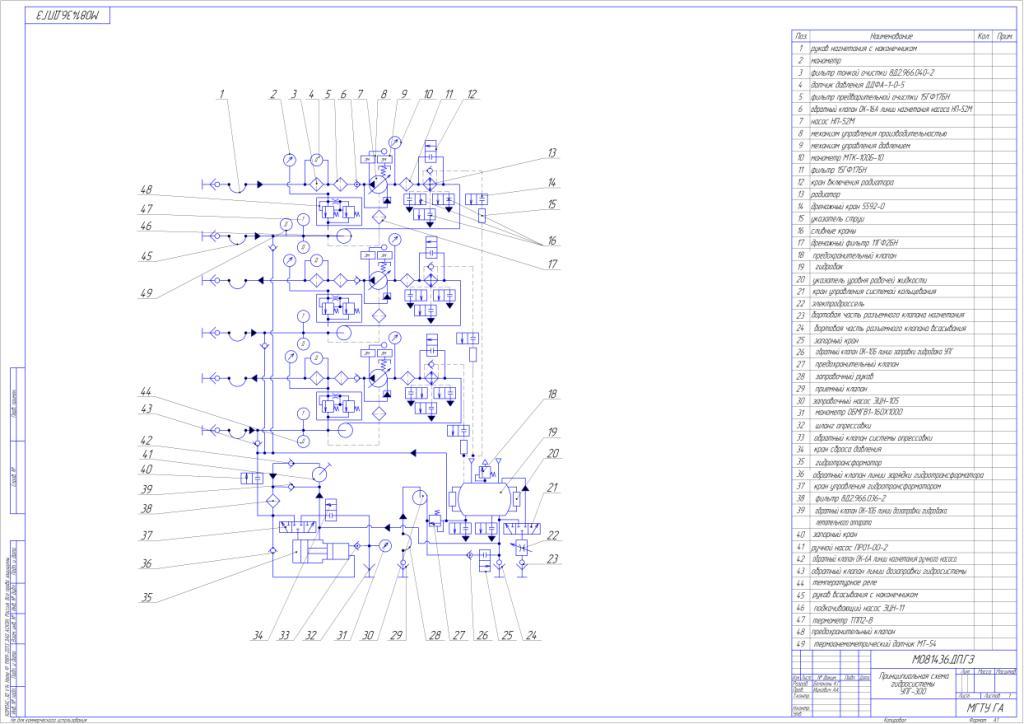Click the manometer gauge symbol labeled 2
The height and width of the screenshot is (724, 1024).
tap(289, 159)
